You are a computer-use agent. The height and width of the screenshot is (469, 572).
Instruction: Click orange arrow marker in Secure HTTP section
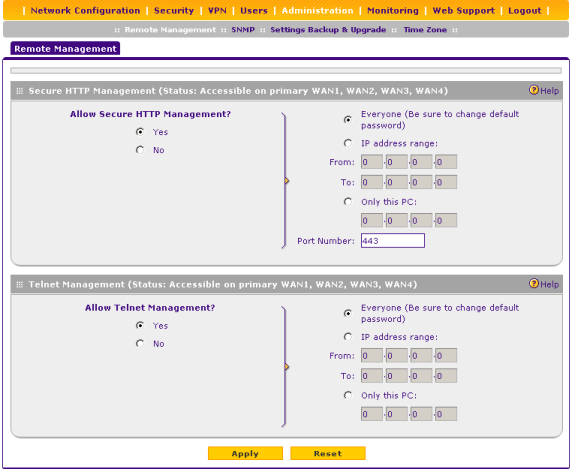tap(287, 181)
